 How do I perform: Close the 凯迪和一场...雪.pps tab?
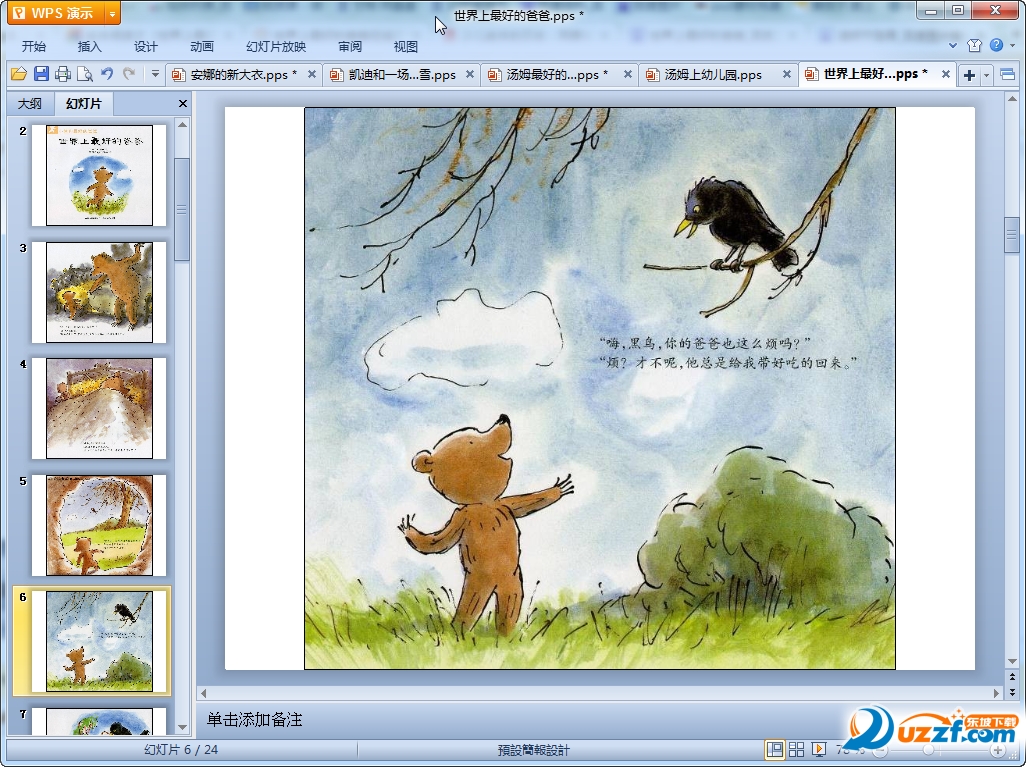470,75
